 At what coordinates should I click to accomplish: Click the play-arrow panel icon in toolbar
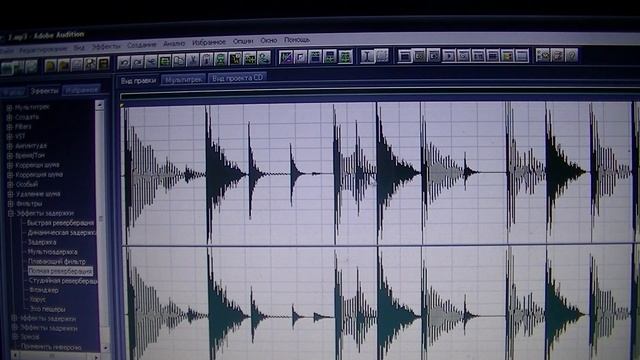pos(449,56)
